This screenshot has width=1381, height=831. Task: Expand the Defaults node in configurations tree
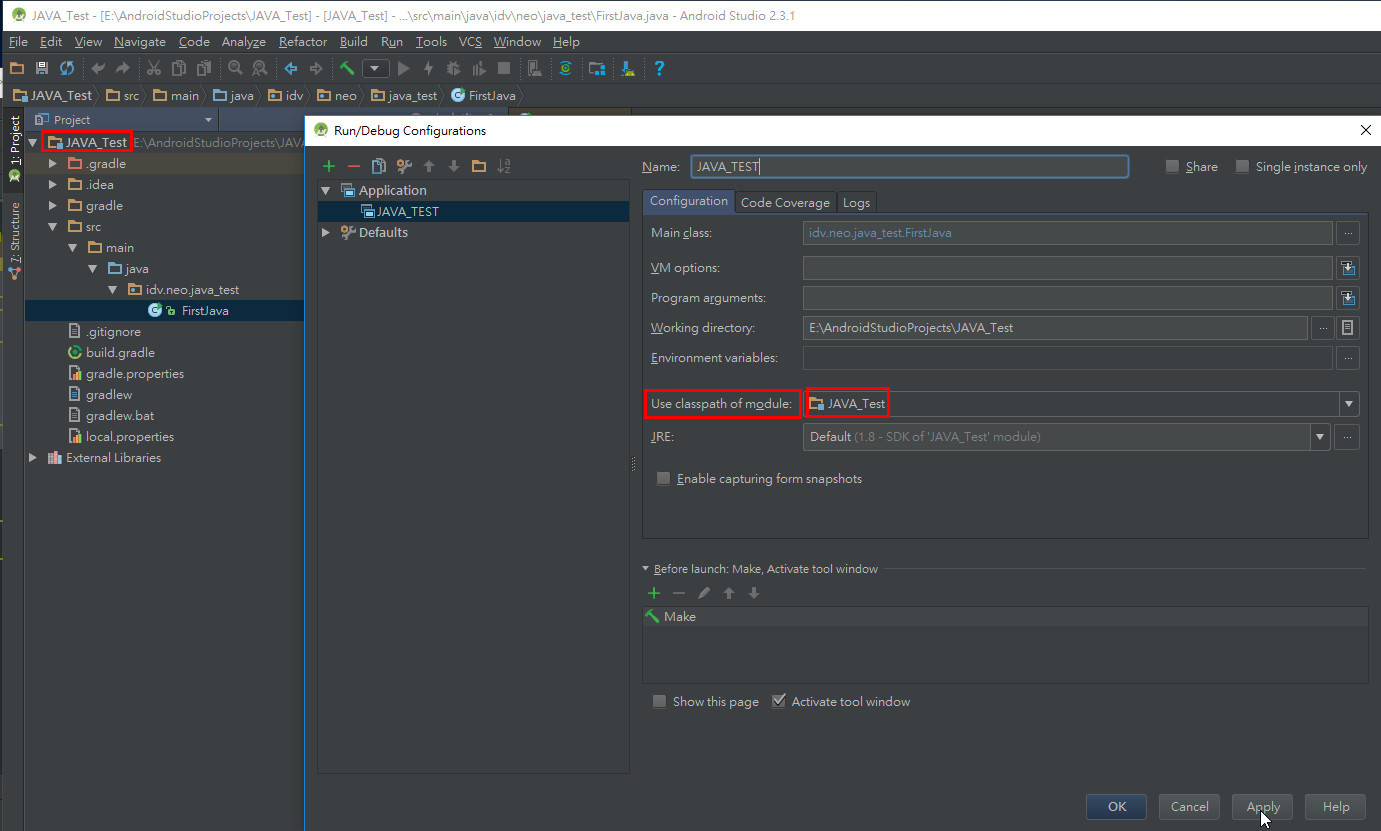point(326,232)
